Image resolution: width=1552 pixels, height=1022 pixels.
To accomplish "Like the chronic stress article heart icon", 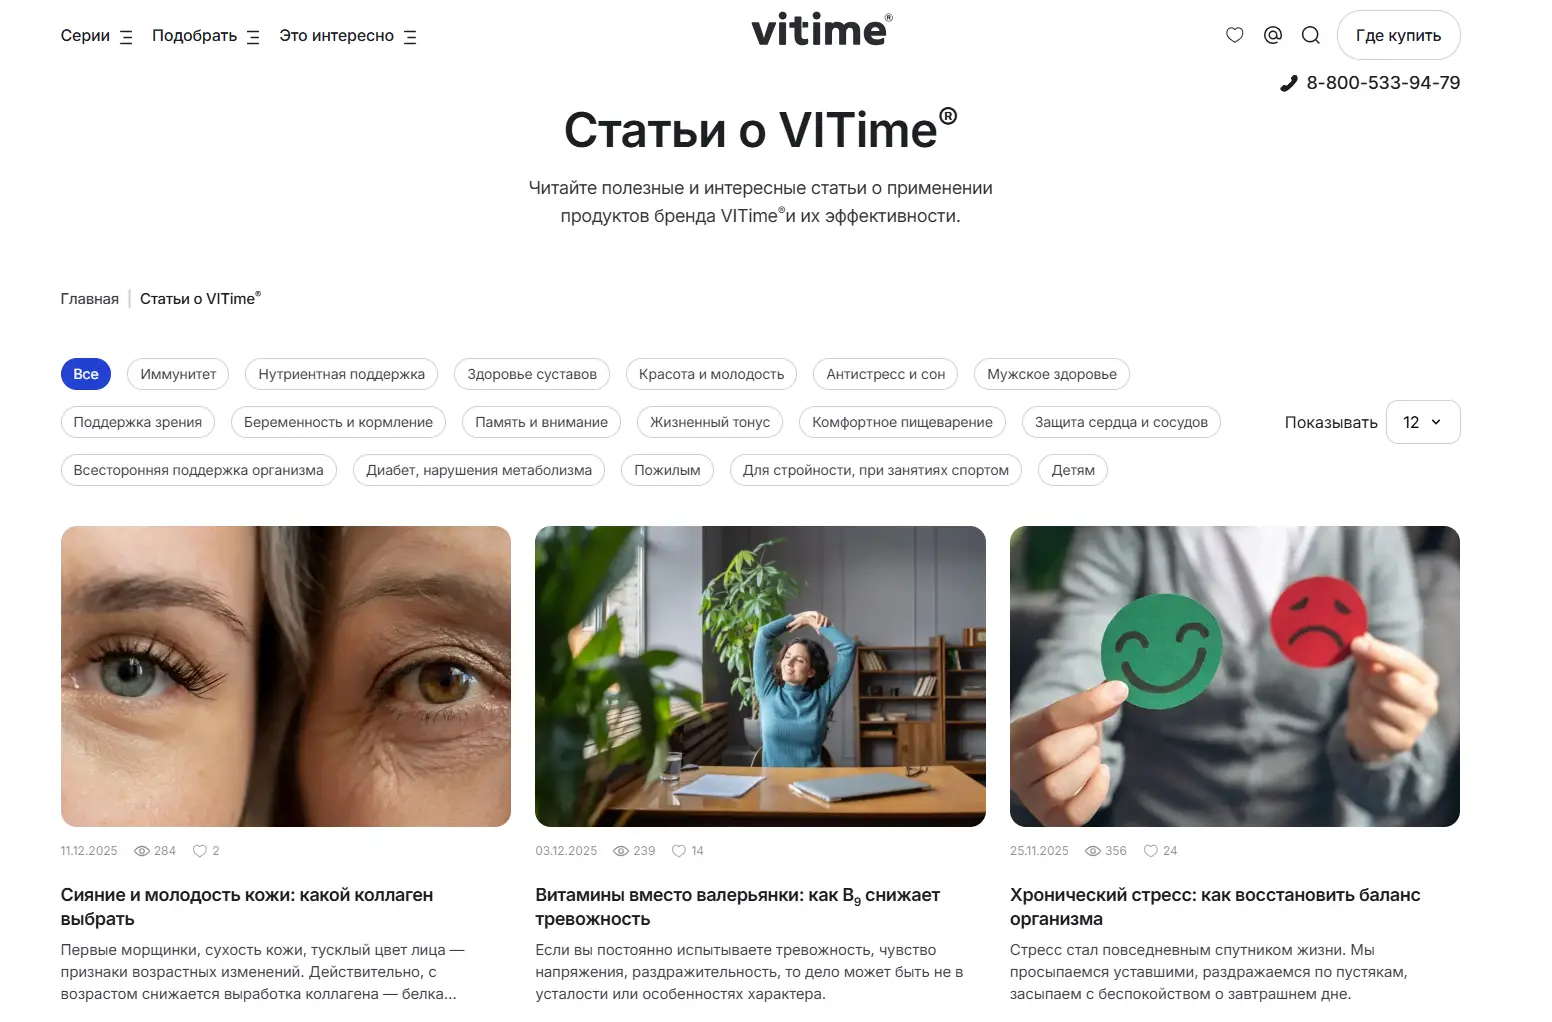I will 1151,851.
